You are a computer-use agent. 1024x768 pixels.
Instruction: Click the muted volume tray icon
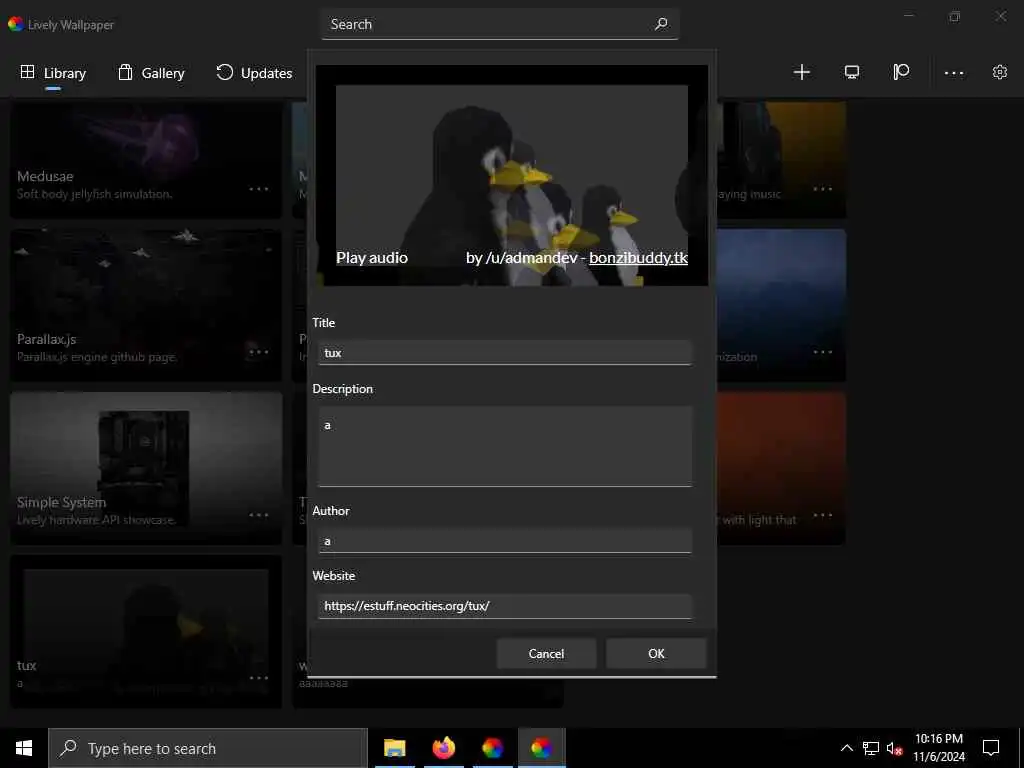click(894, 748)
